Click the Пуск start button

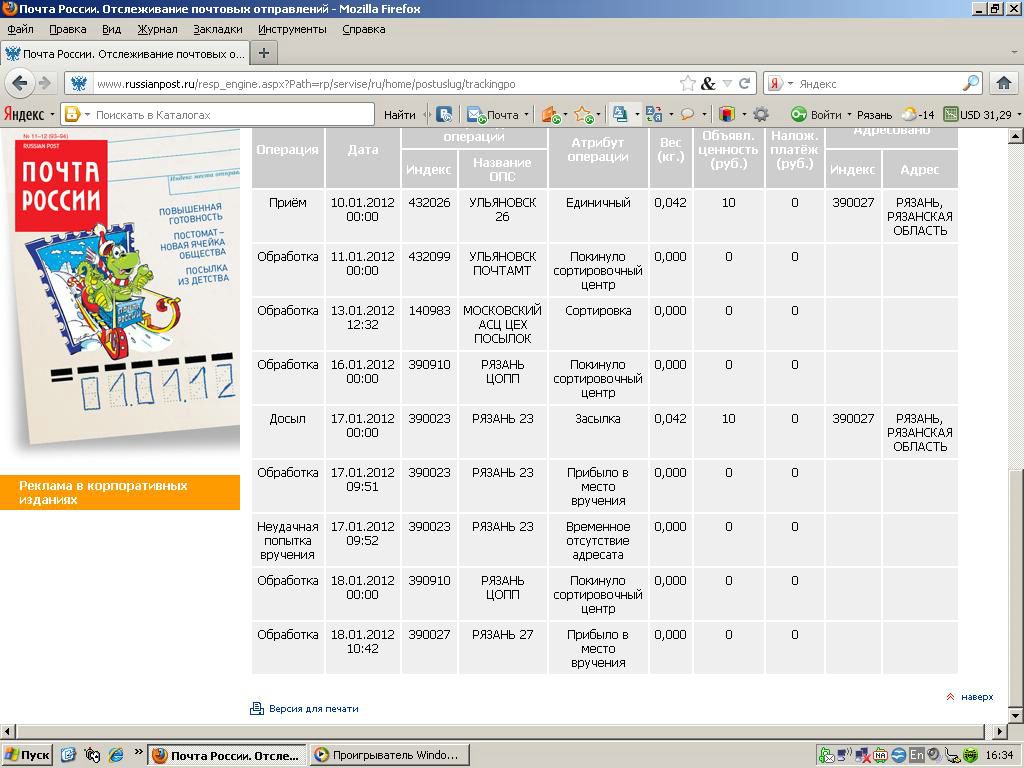pos(27,755)
